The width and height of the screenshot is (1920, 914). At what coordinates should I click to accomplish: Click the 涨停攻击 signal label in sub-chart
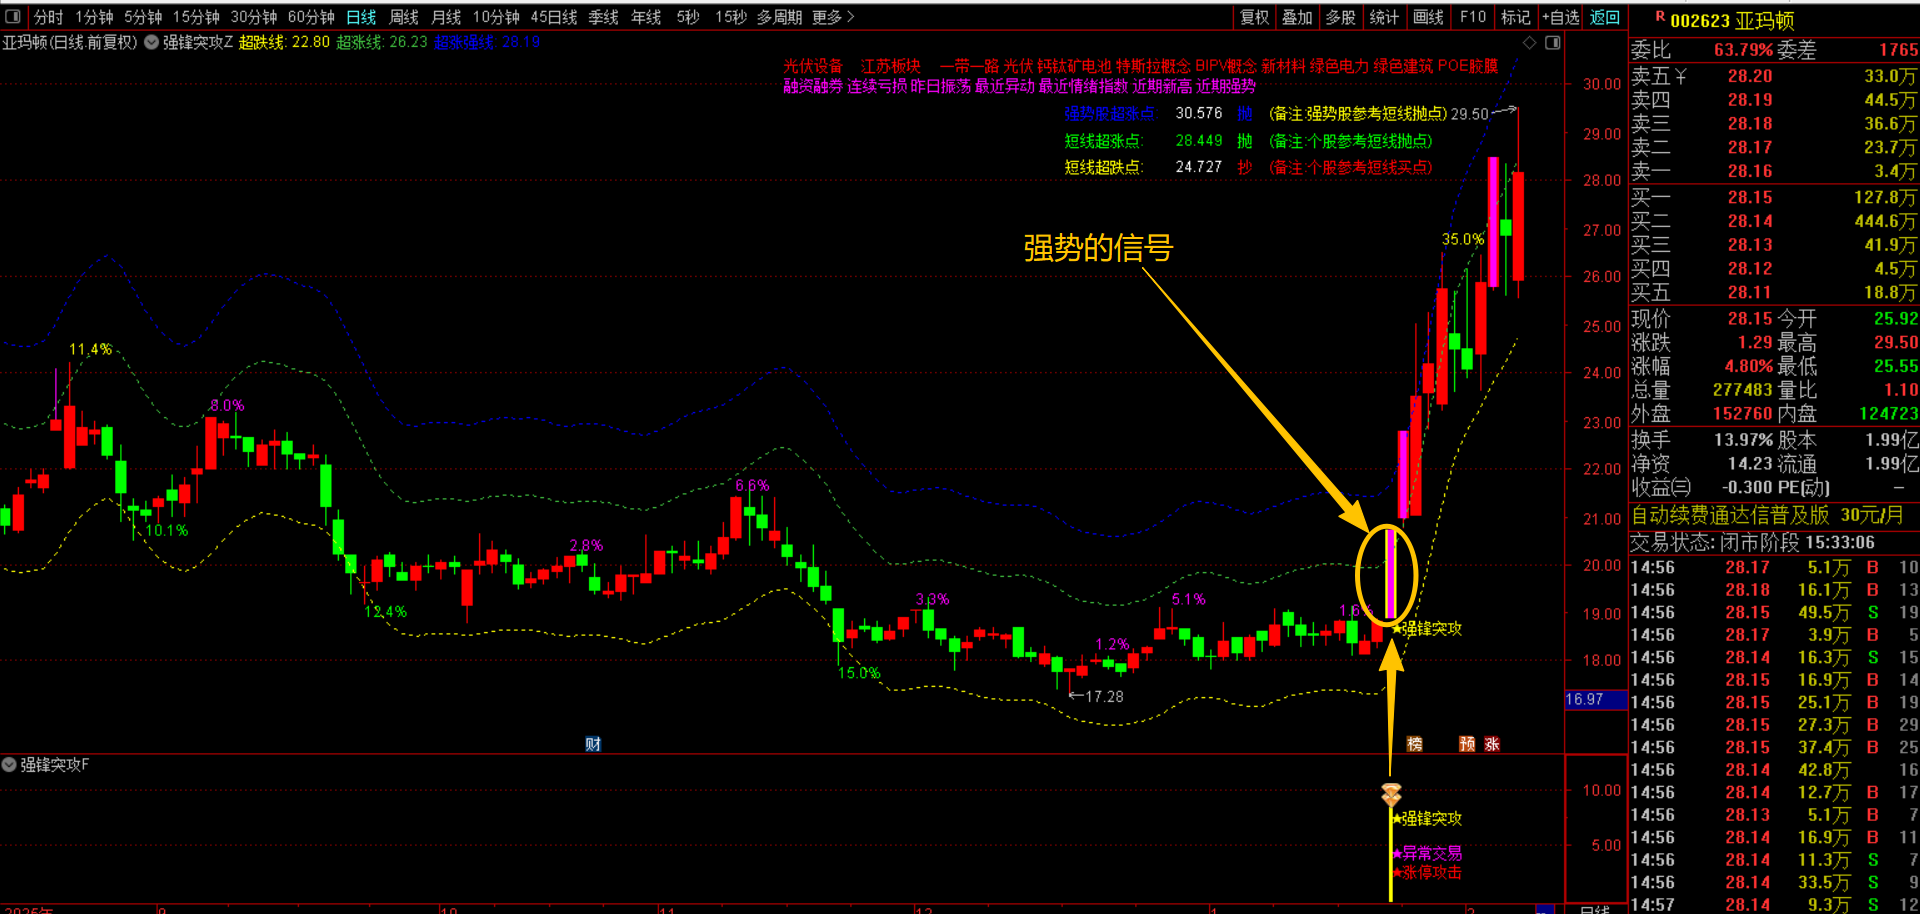(1431, 873)
